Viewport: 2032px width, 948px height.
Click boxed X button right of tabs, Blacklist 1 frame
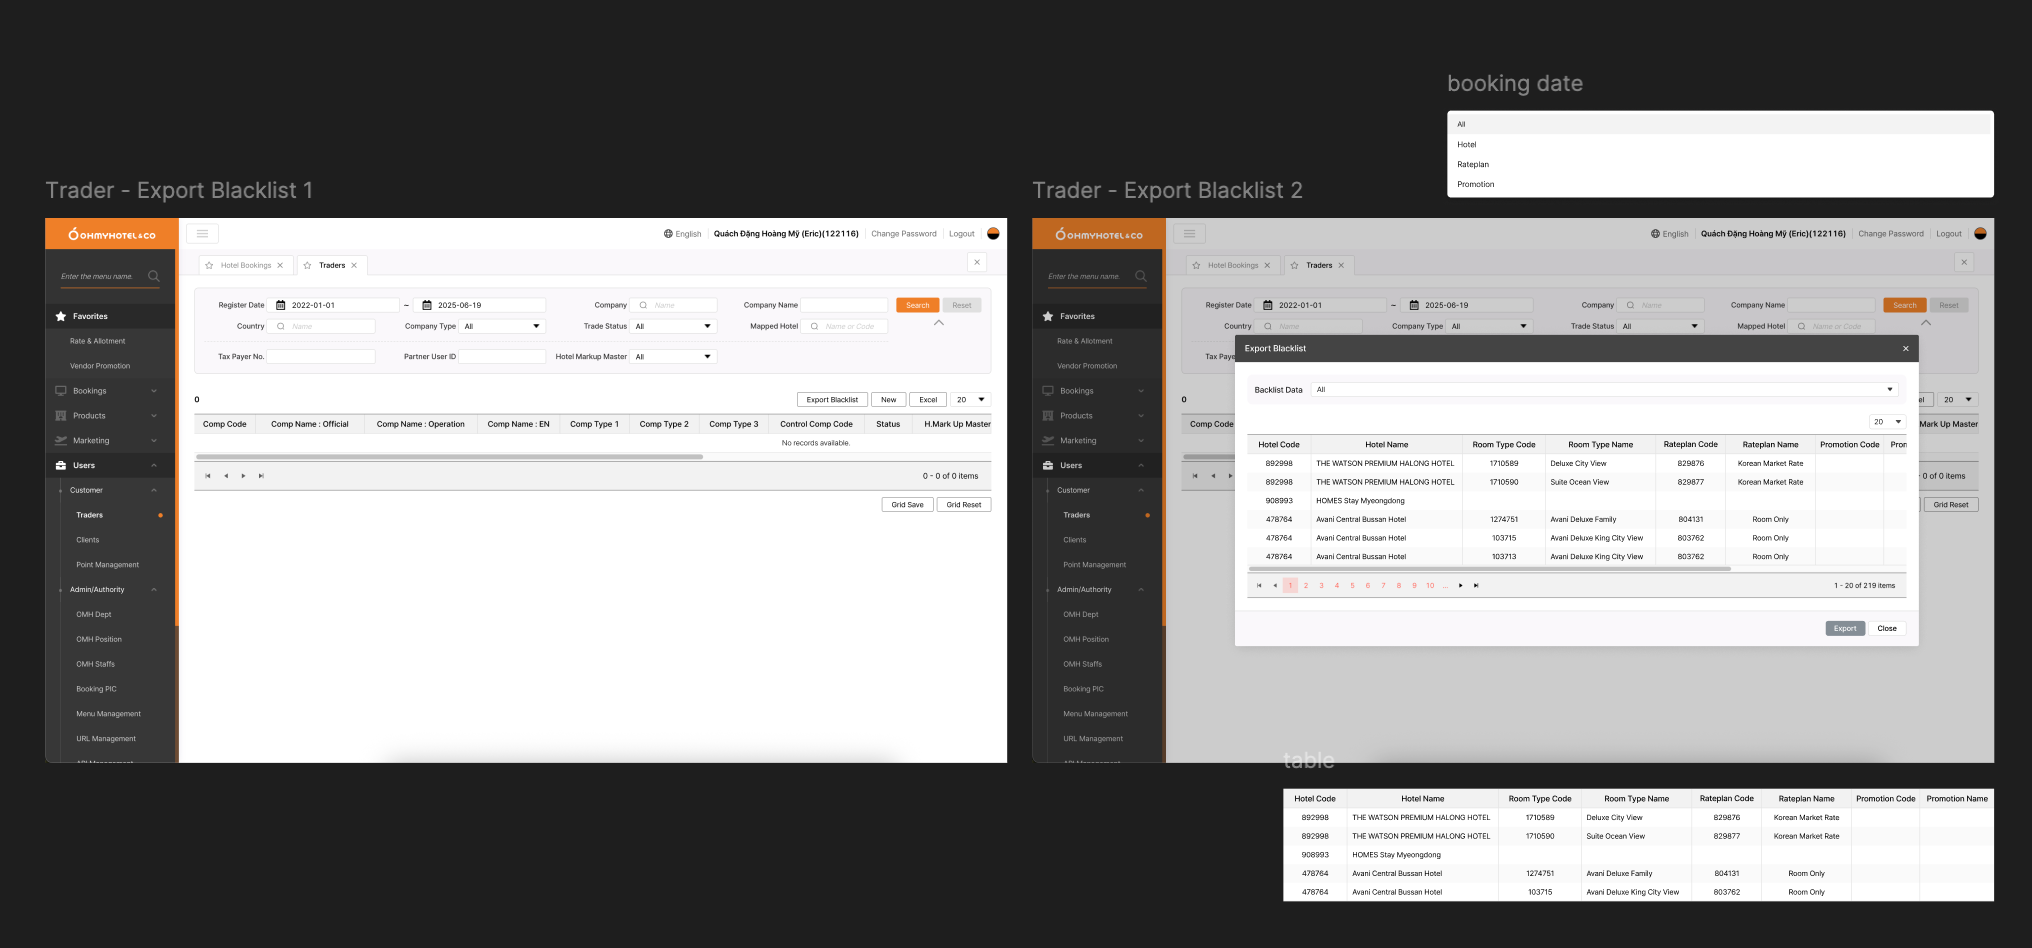click(977, 262)
